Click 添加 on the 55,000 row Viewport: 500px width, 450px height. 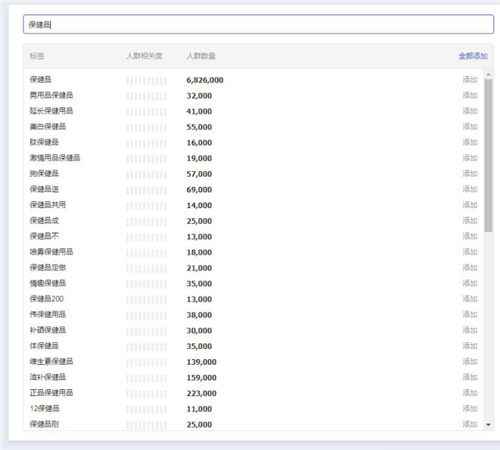click(470, 127)
